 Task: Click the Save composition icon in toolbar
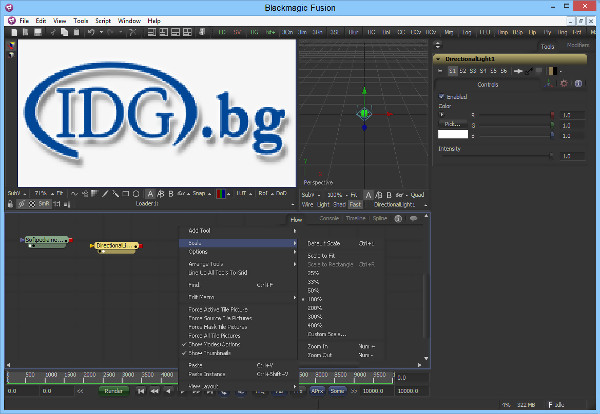tap(38, 32)
